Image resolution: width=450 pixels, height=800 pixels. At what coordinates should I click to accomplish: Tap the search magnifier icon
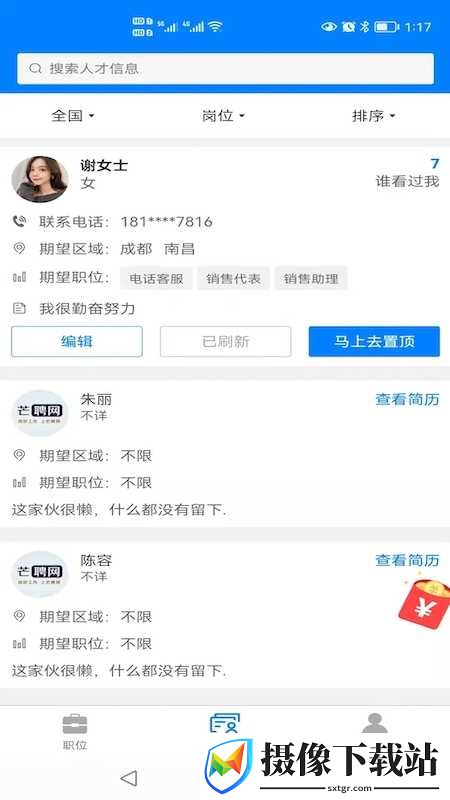35,68
